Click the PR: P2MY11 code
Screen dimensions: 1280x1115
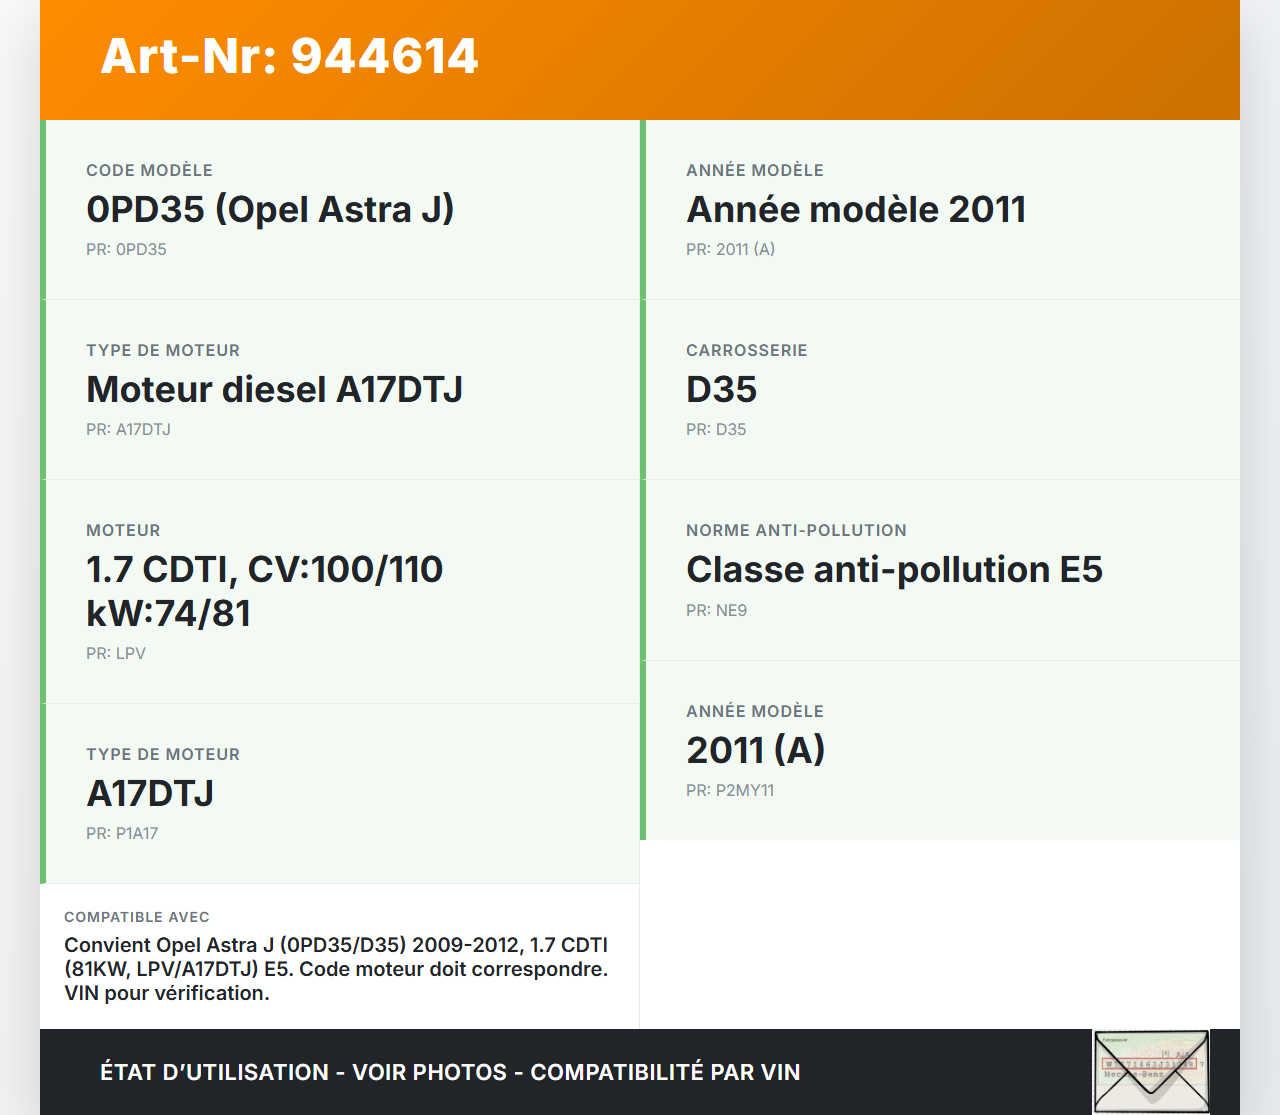tap(730, 790)
